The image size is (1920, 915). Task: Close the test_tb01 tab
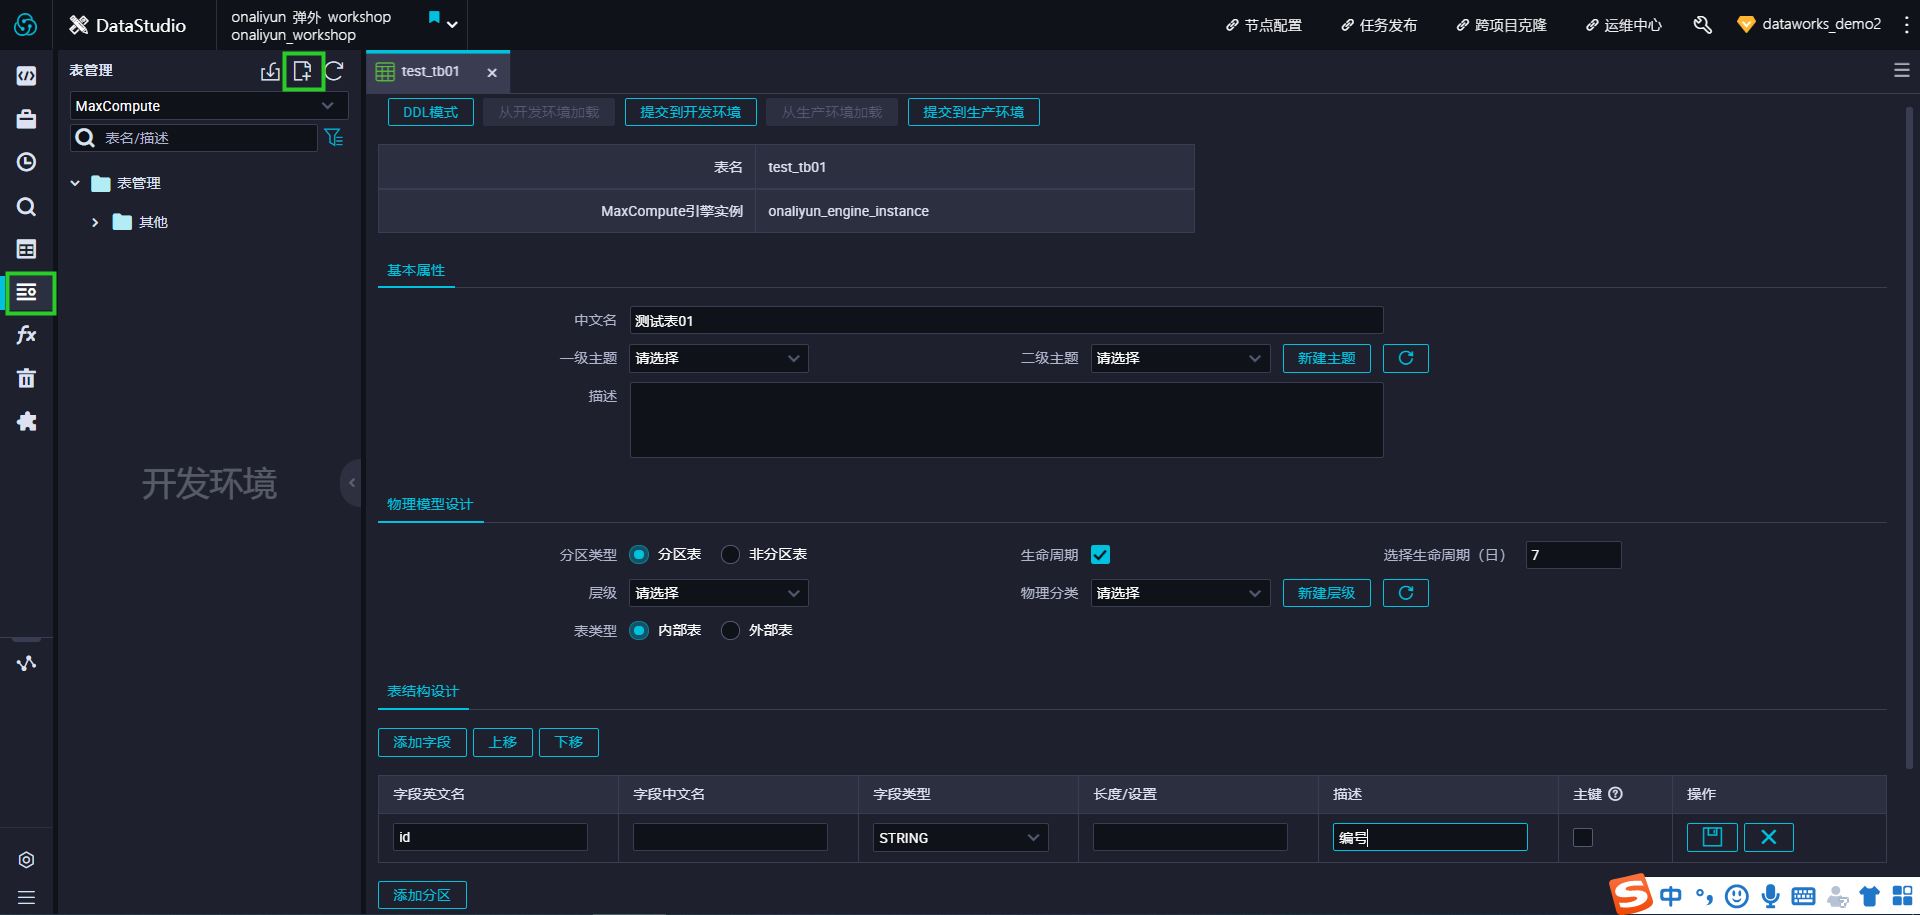coord(492,72)
